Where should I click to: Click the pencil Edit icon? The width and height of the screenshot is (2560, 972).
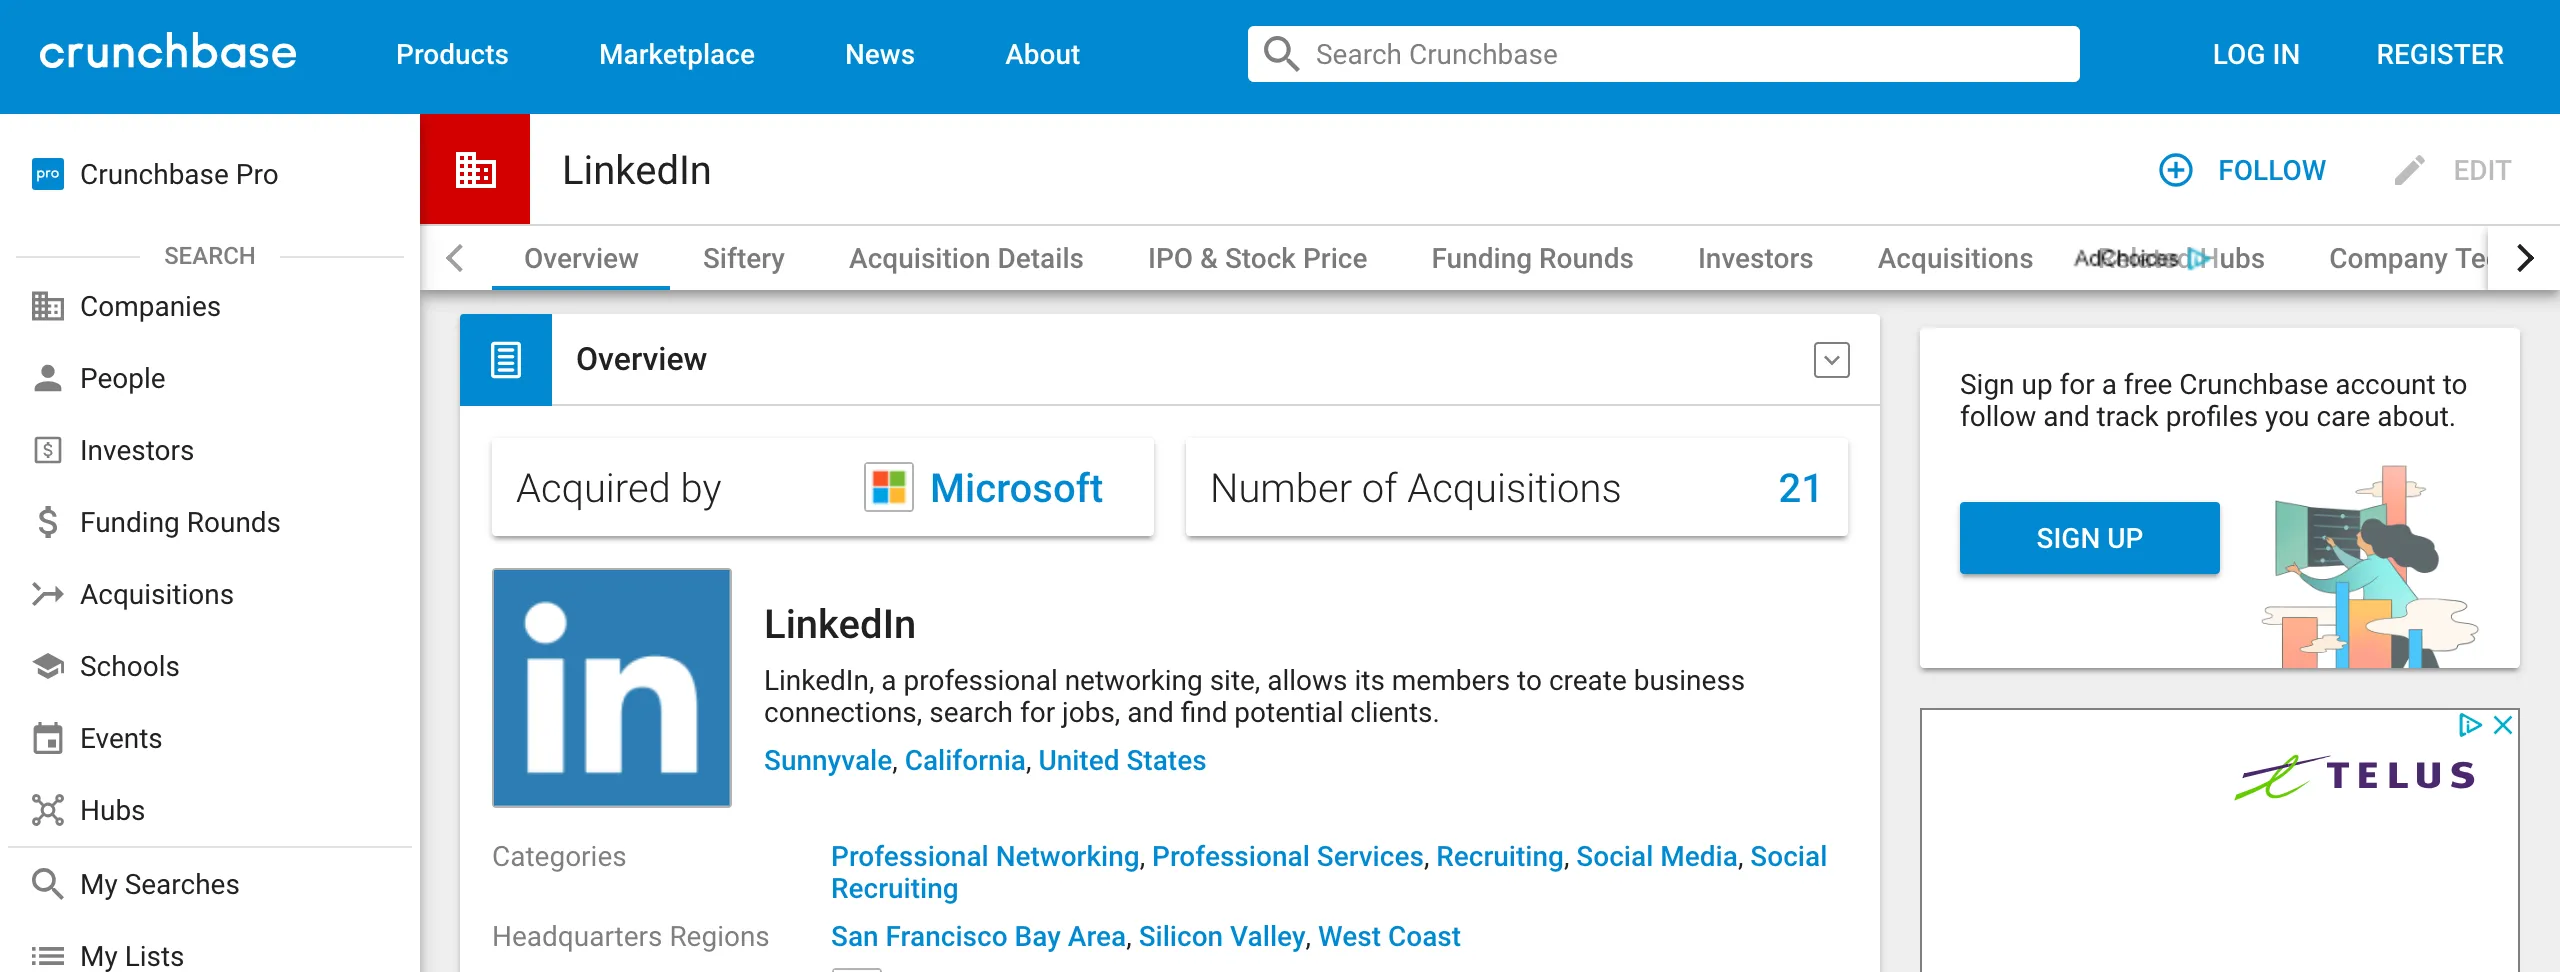(x=2409, y=171)
